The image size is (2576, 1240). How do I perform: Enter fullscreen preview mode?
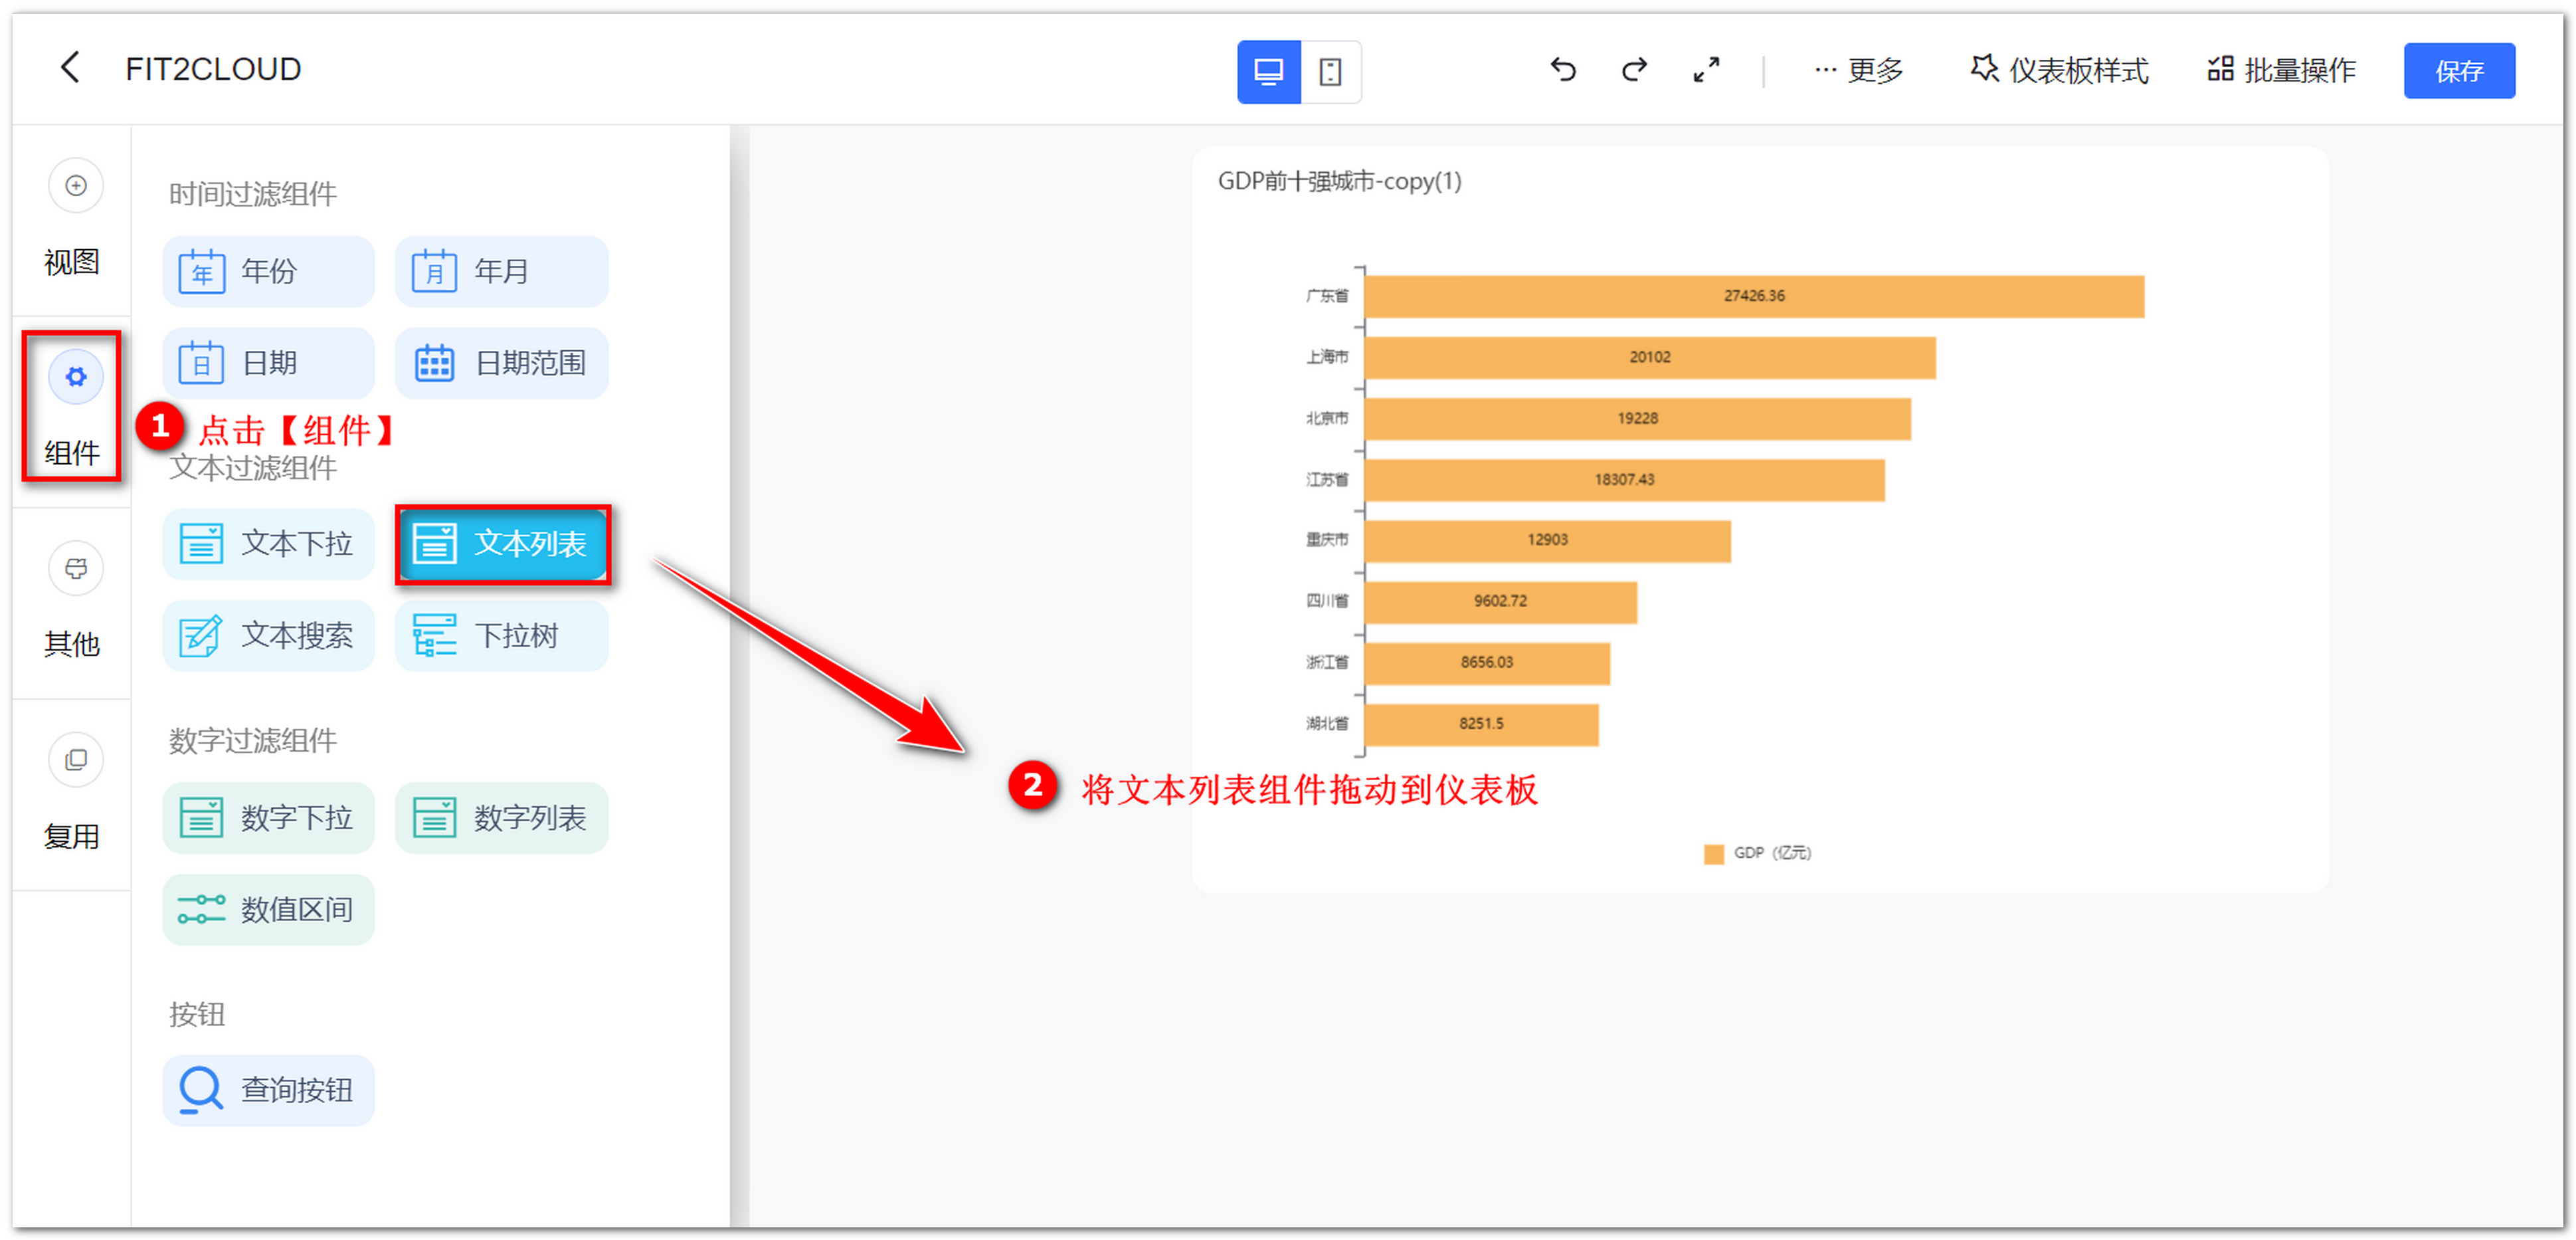(1706, 69)
